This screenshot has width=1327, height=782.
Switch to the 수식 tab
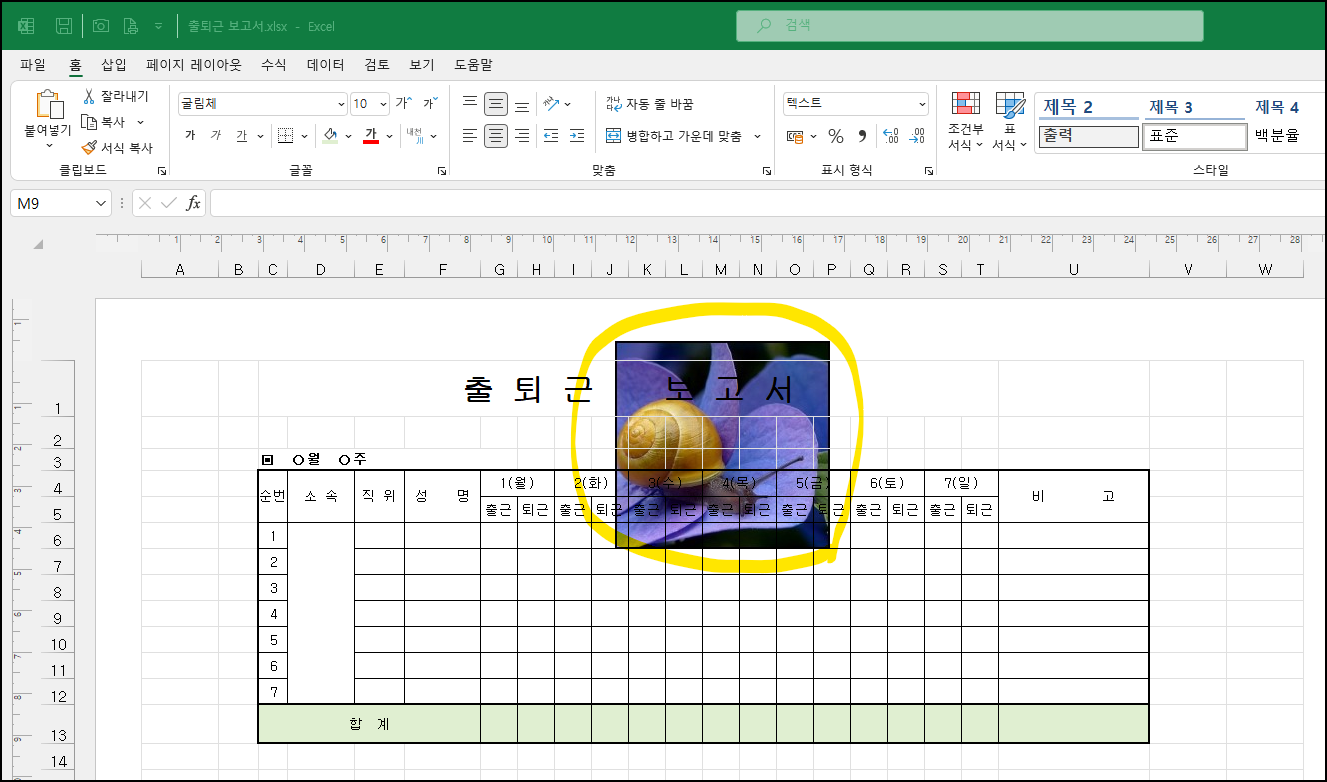(273, 65)
